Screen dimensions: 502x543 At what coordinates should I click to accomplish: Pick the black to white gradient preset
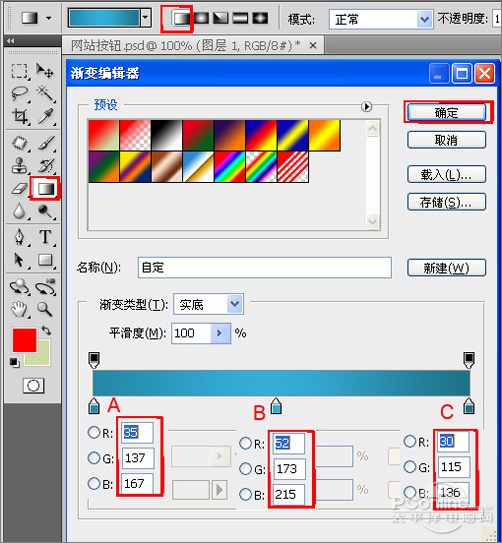[x=167, y=135]
